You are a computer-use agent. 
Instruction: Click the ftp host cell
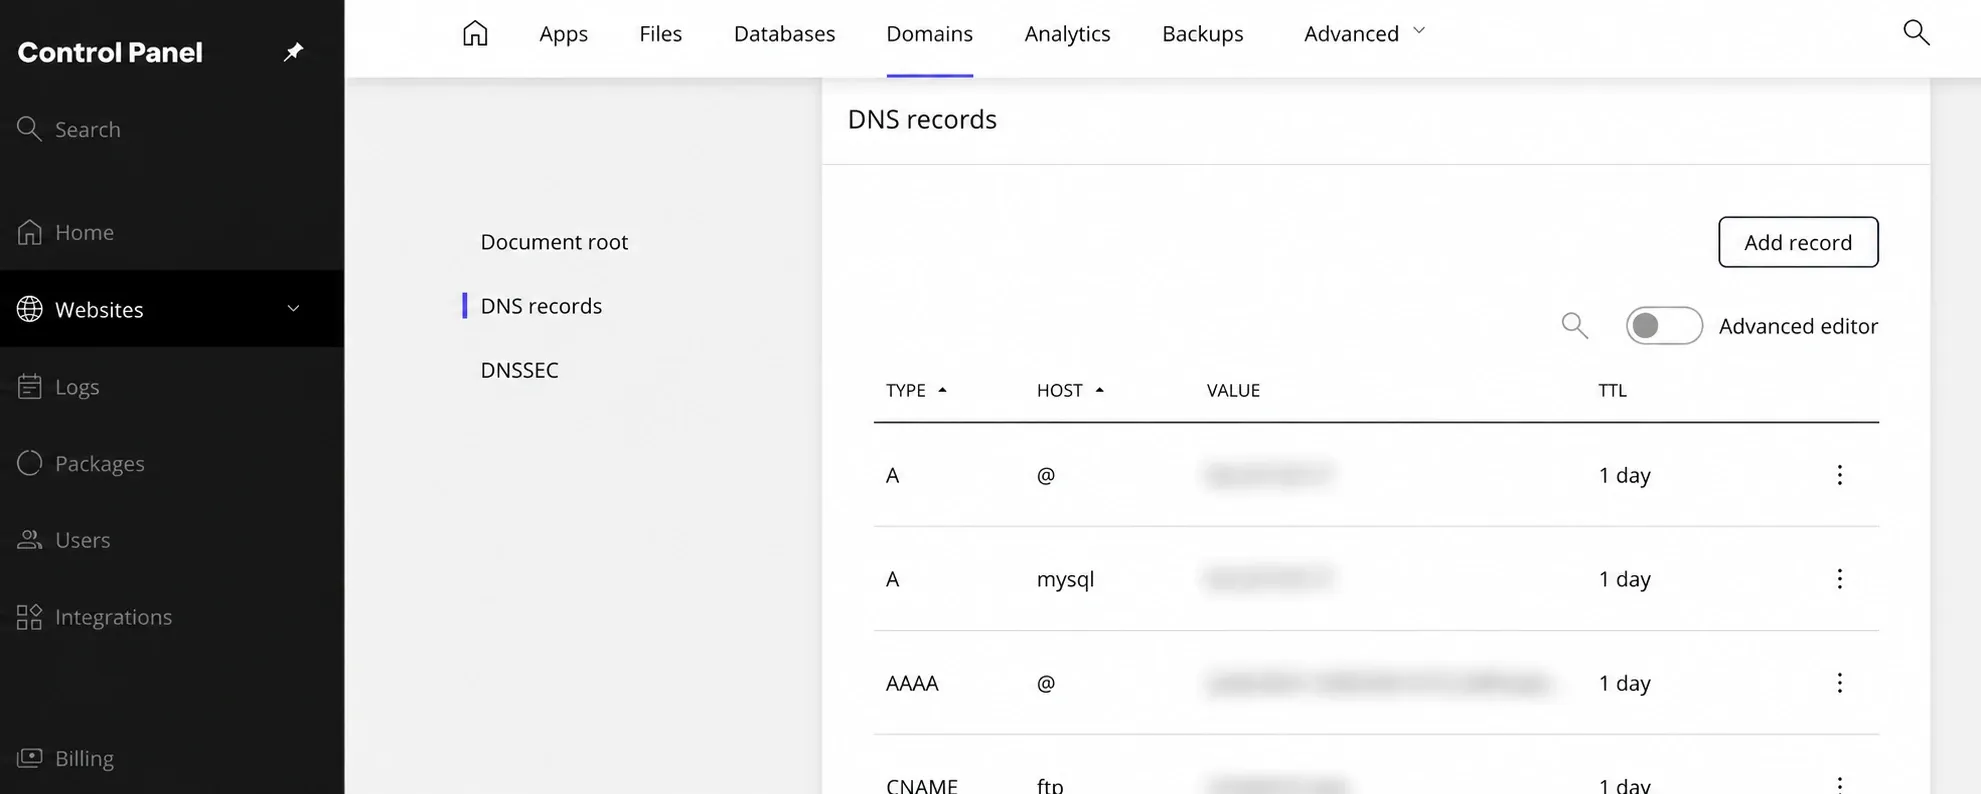pyautogui.click(x=1050, y=785)
